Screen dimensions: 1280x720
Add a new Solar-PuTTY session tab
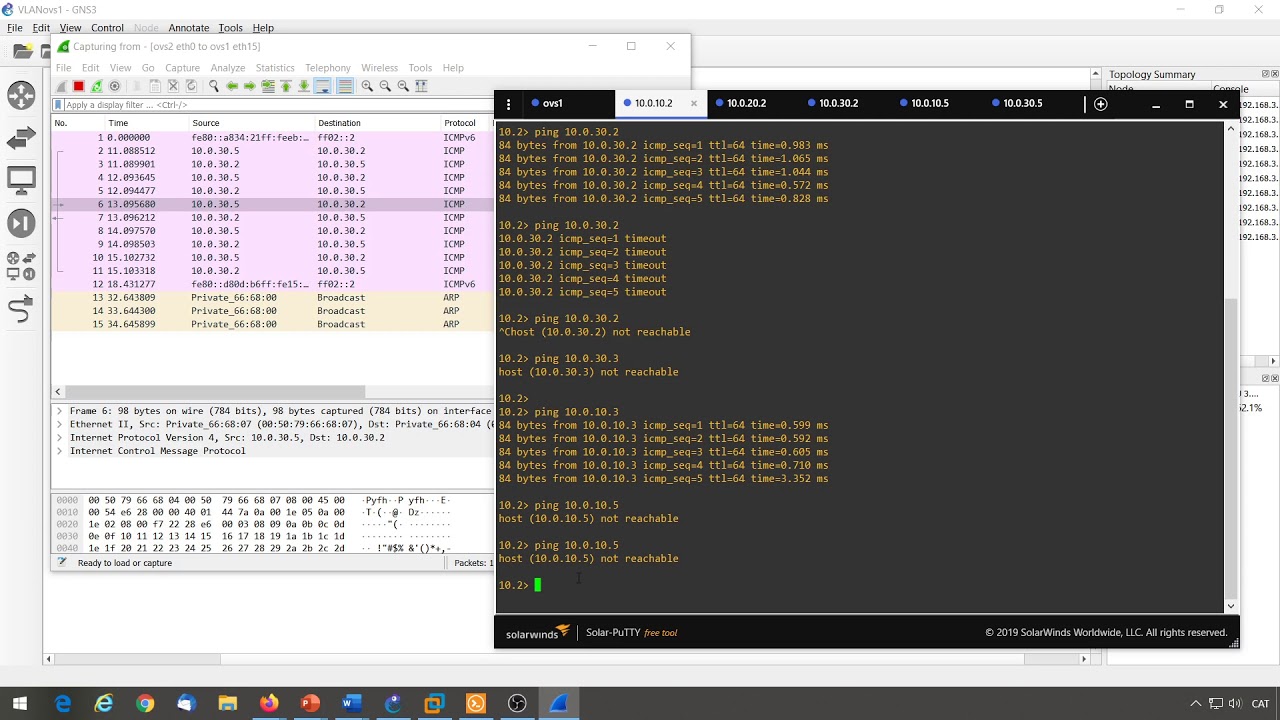[x=1101, y=104]
